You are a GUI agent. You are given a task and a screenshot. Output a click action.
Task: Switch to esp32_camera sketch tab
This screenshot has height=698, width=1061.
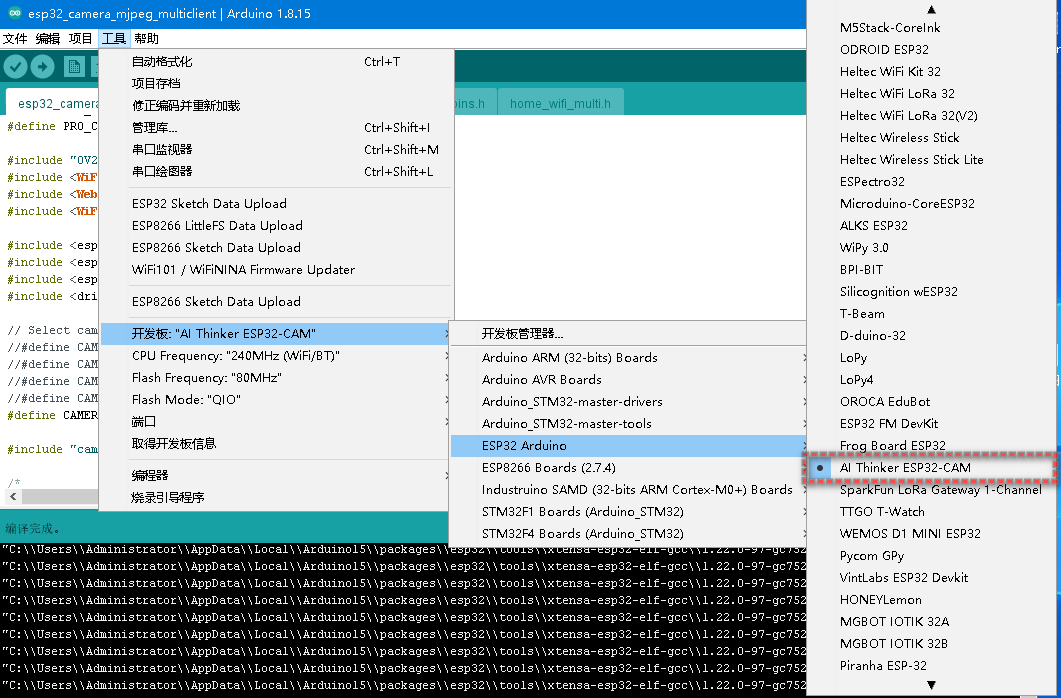click(x=53, y=103)
